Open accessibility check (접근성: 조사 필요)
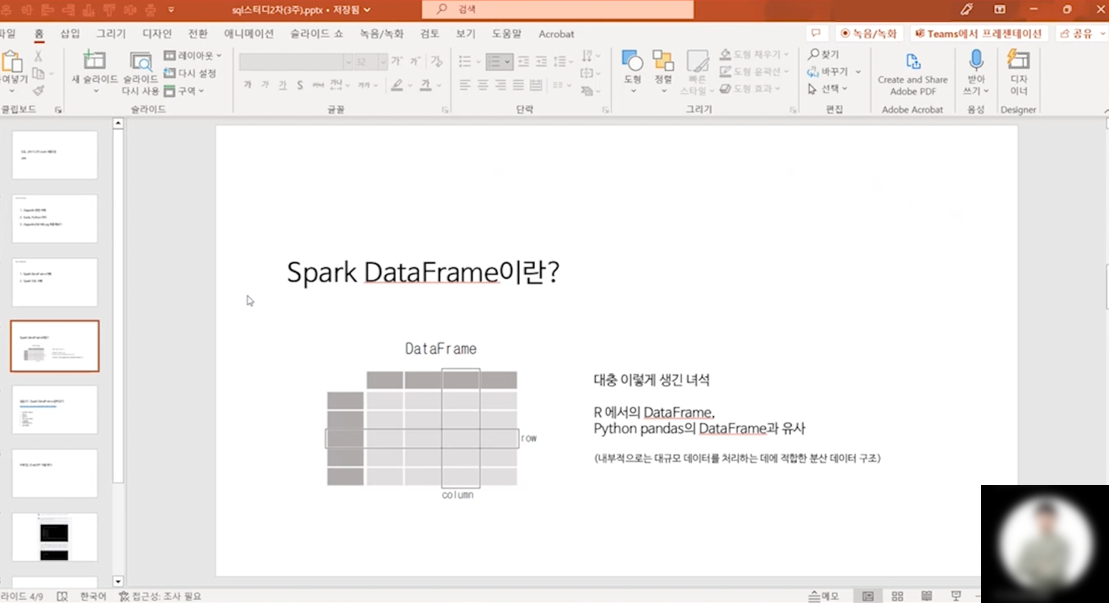Viewport: 1109px width, 603px height. pyautogui.click(x=160, y=596)
